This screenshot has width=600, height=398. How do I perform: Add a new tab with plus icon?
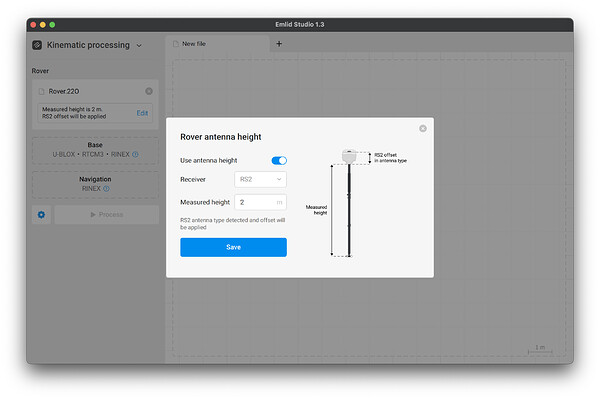coord(279,44)
